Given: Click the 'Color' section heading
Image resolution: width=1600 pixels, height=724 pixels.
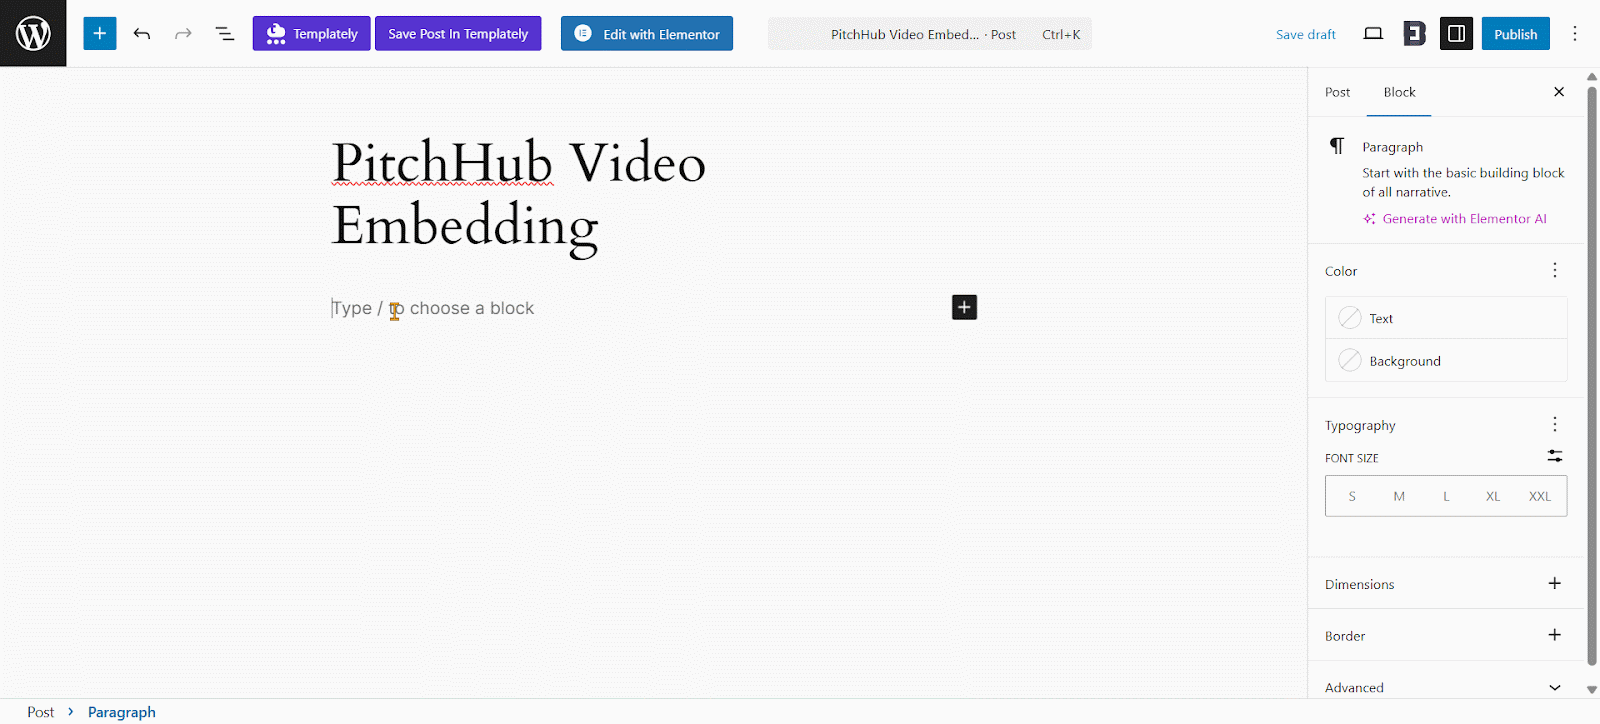Looking at the screenshot, I should [x=1341, y=271].
